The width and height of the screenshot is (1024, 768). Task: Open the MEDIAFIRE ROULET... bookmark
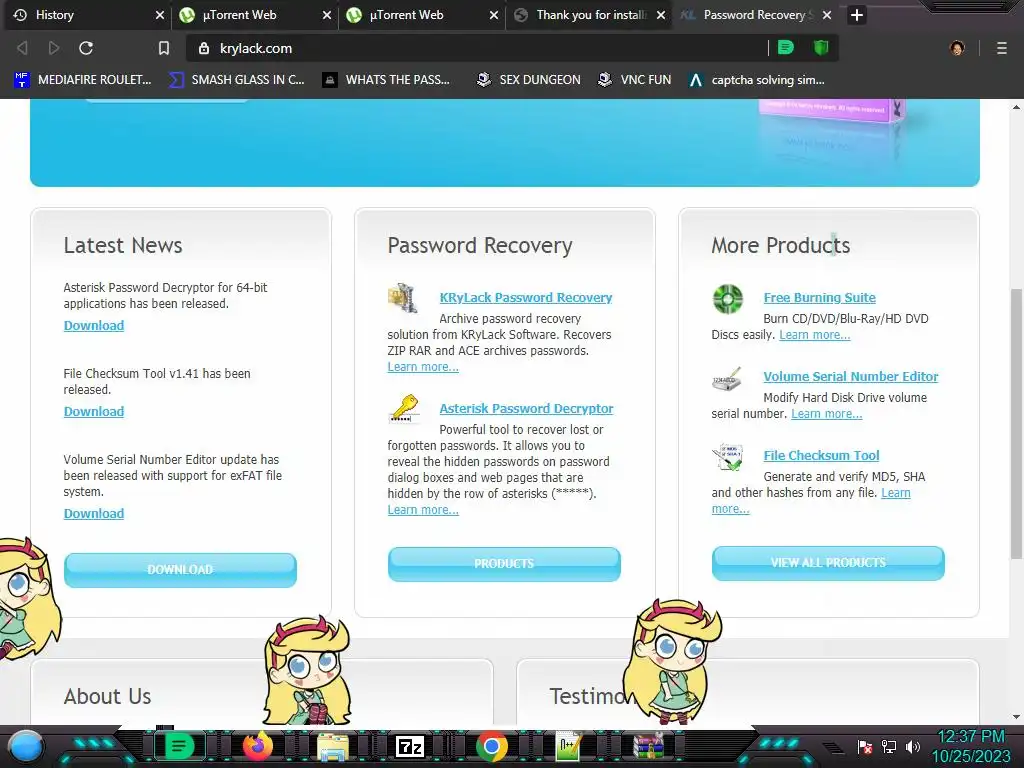coord(82,80)
